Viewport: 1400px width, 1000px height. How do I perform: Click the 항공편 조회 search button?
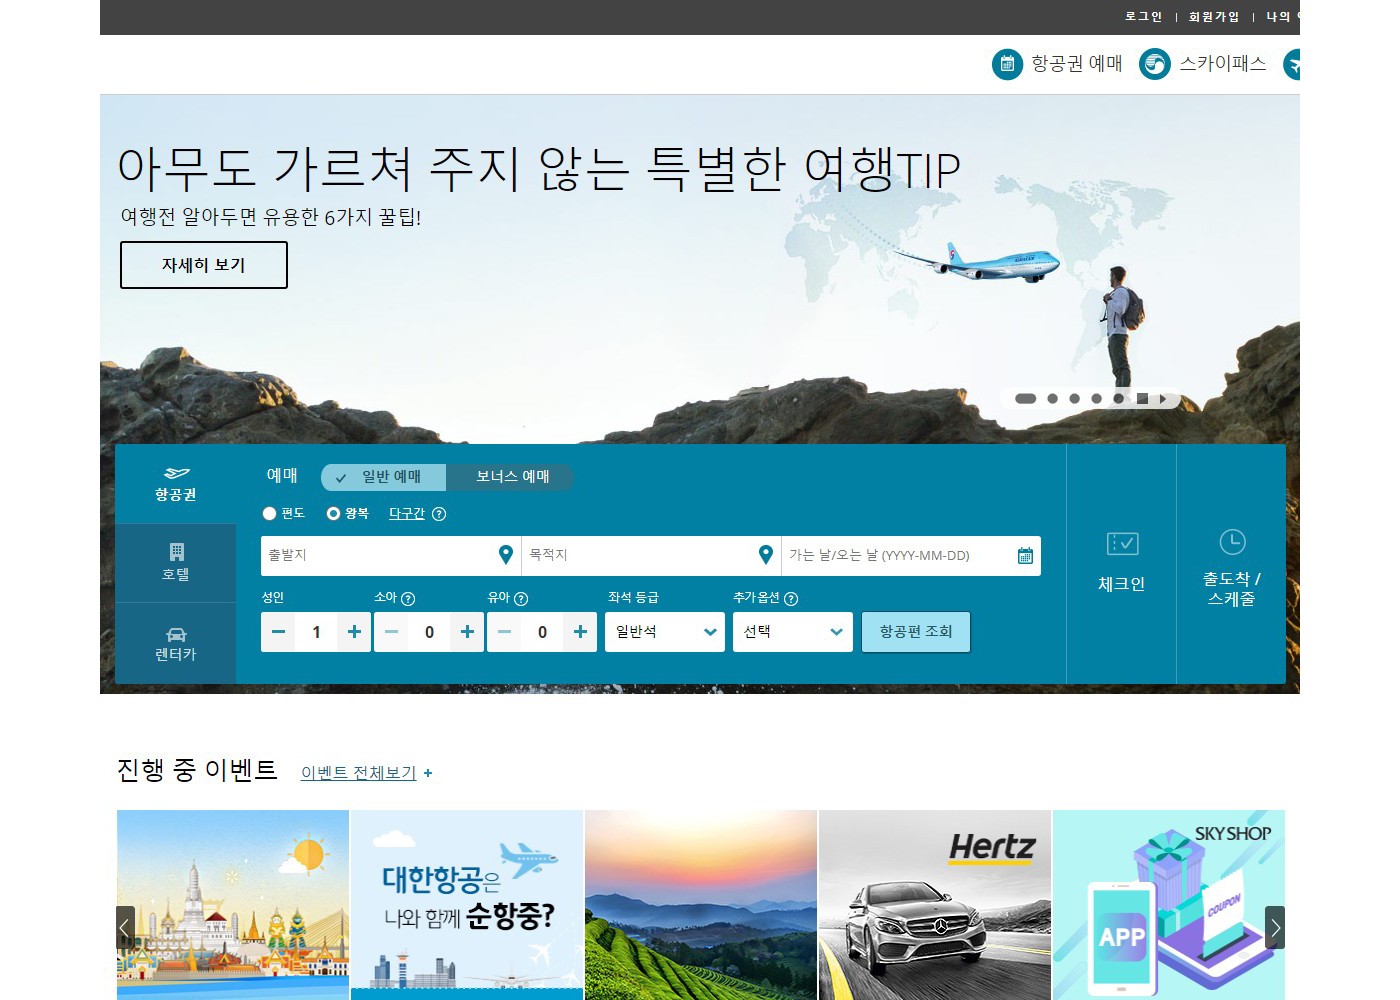point(916,632)
